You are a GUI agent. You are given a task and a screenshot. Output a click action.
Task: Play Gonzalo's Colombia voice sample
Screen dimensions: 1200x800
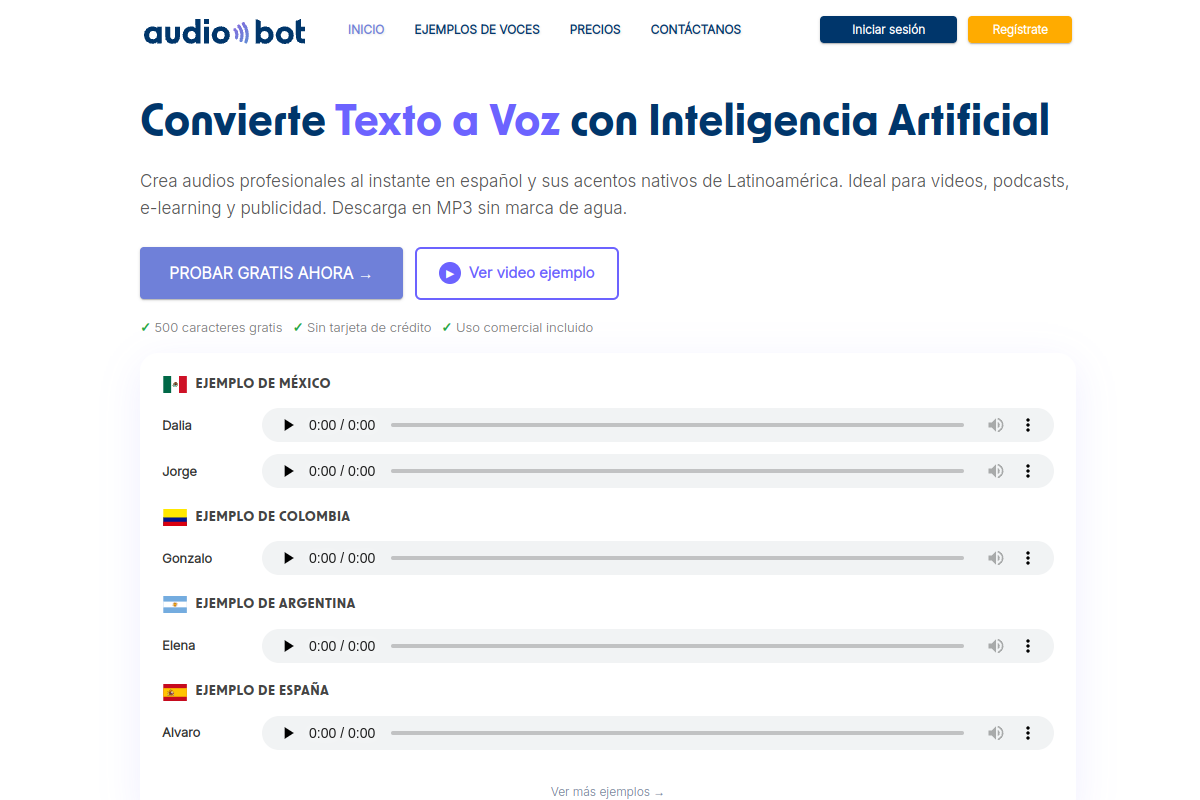click(289, 558)
